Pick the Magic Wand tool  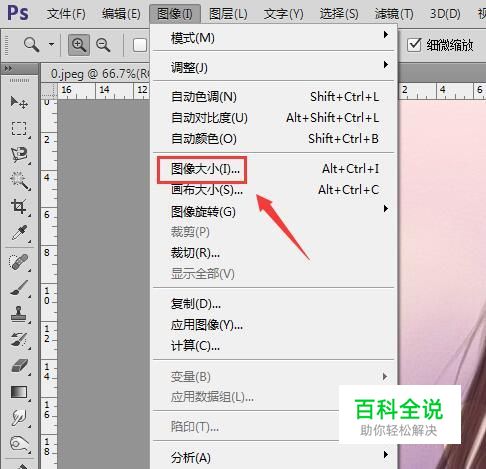pos(19,180)
